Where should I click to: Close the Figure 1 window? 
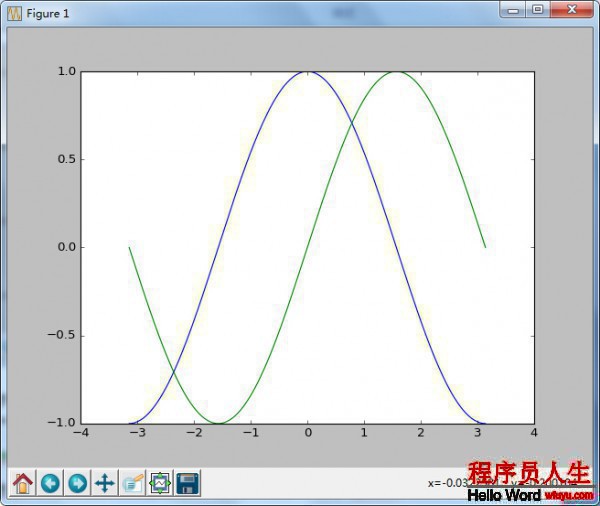coord(572,10)
